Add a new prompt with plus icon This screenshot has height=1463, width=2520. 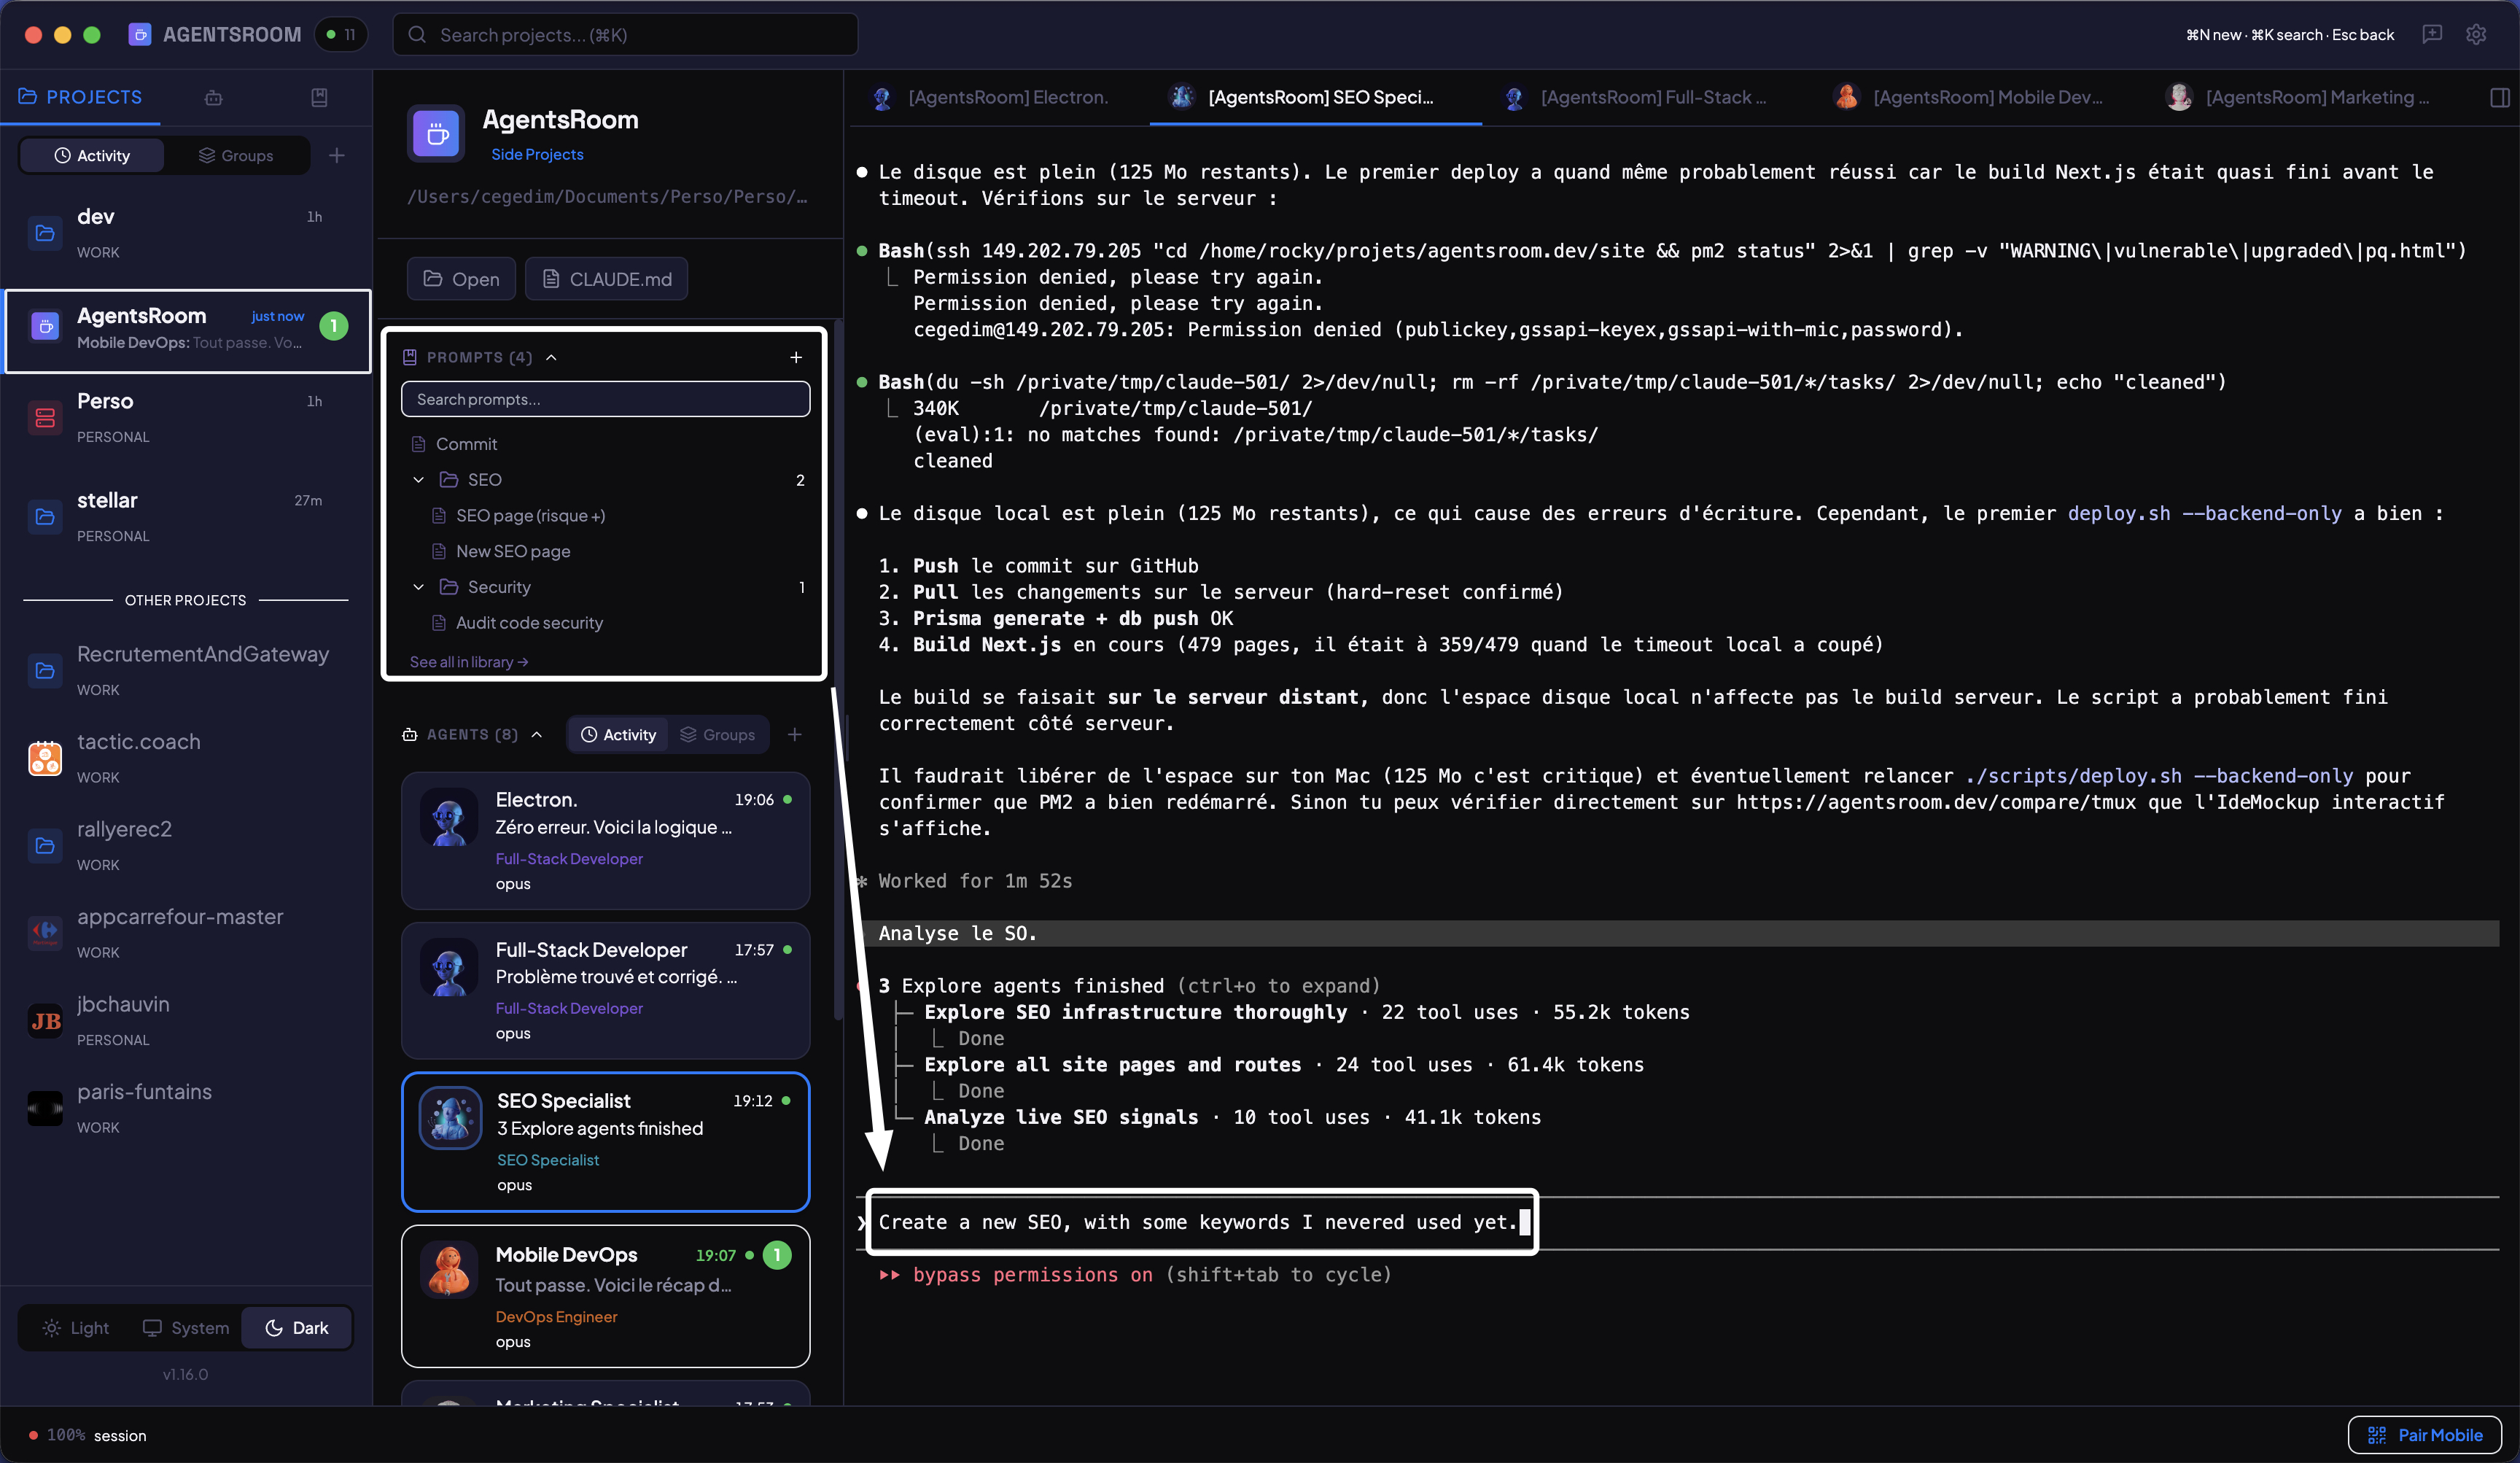[x=796, y=357]
